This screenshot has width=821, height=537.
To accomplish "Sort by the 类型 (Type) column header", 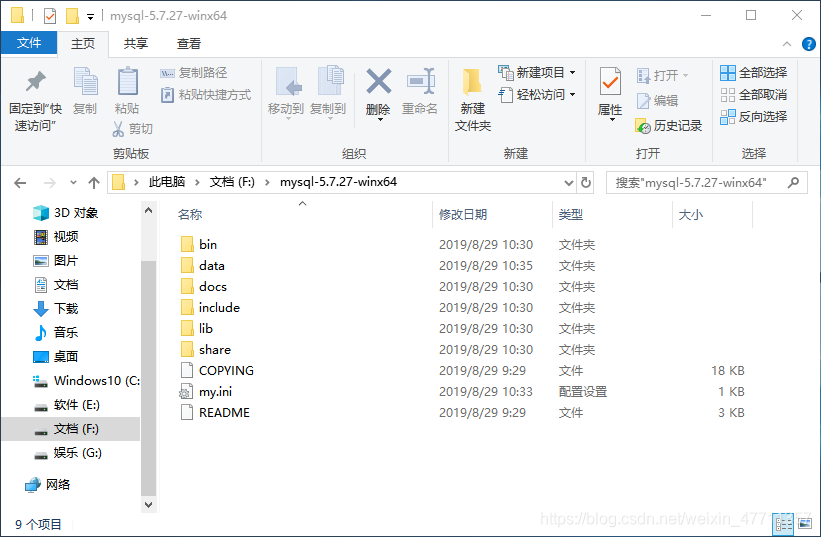I will pyautogui.click(x=571, y=215).
